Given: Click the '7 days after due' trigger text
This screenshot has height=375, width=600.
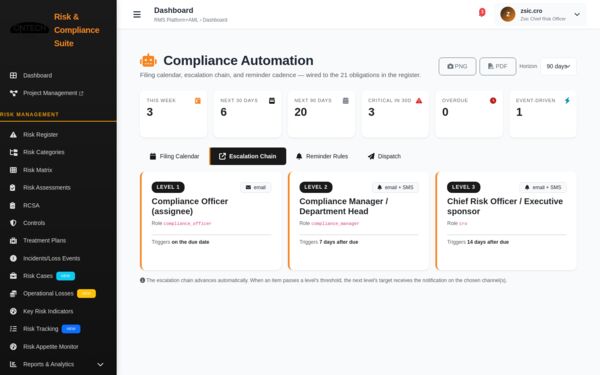Looking at the screenshot, I should tap(339, 242).
